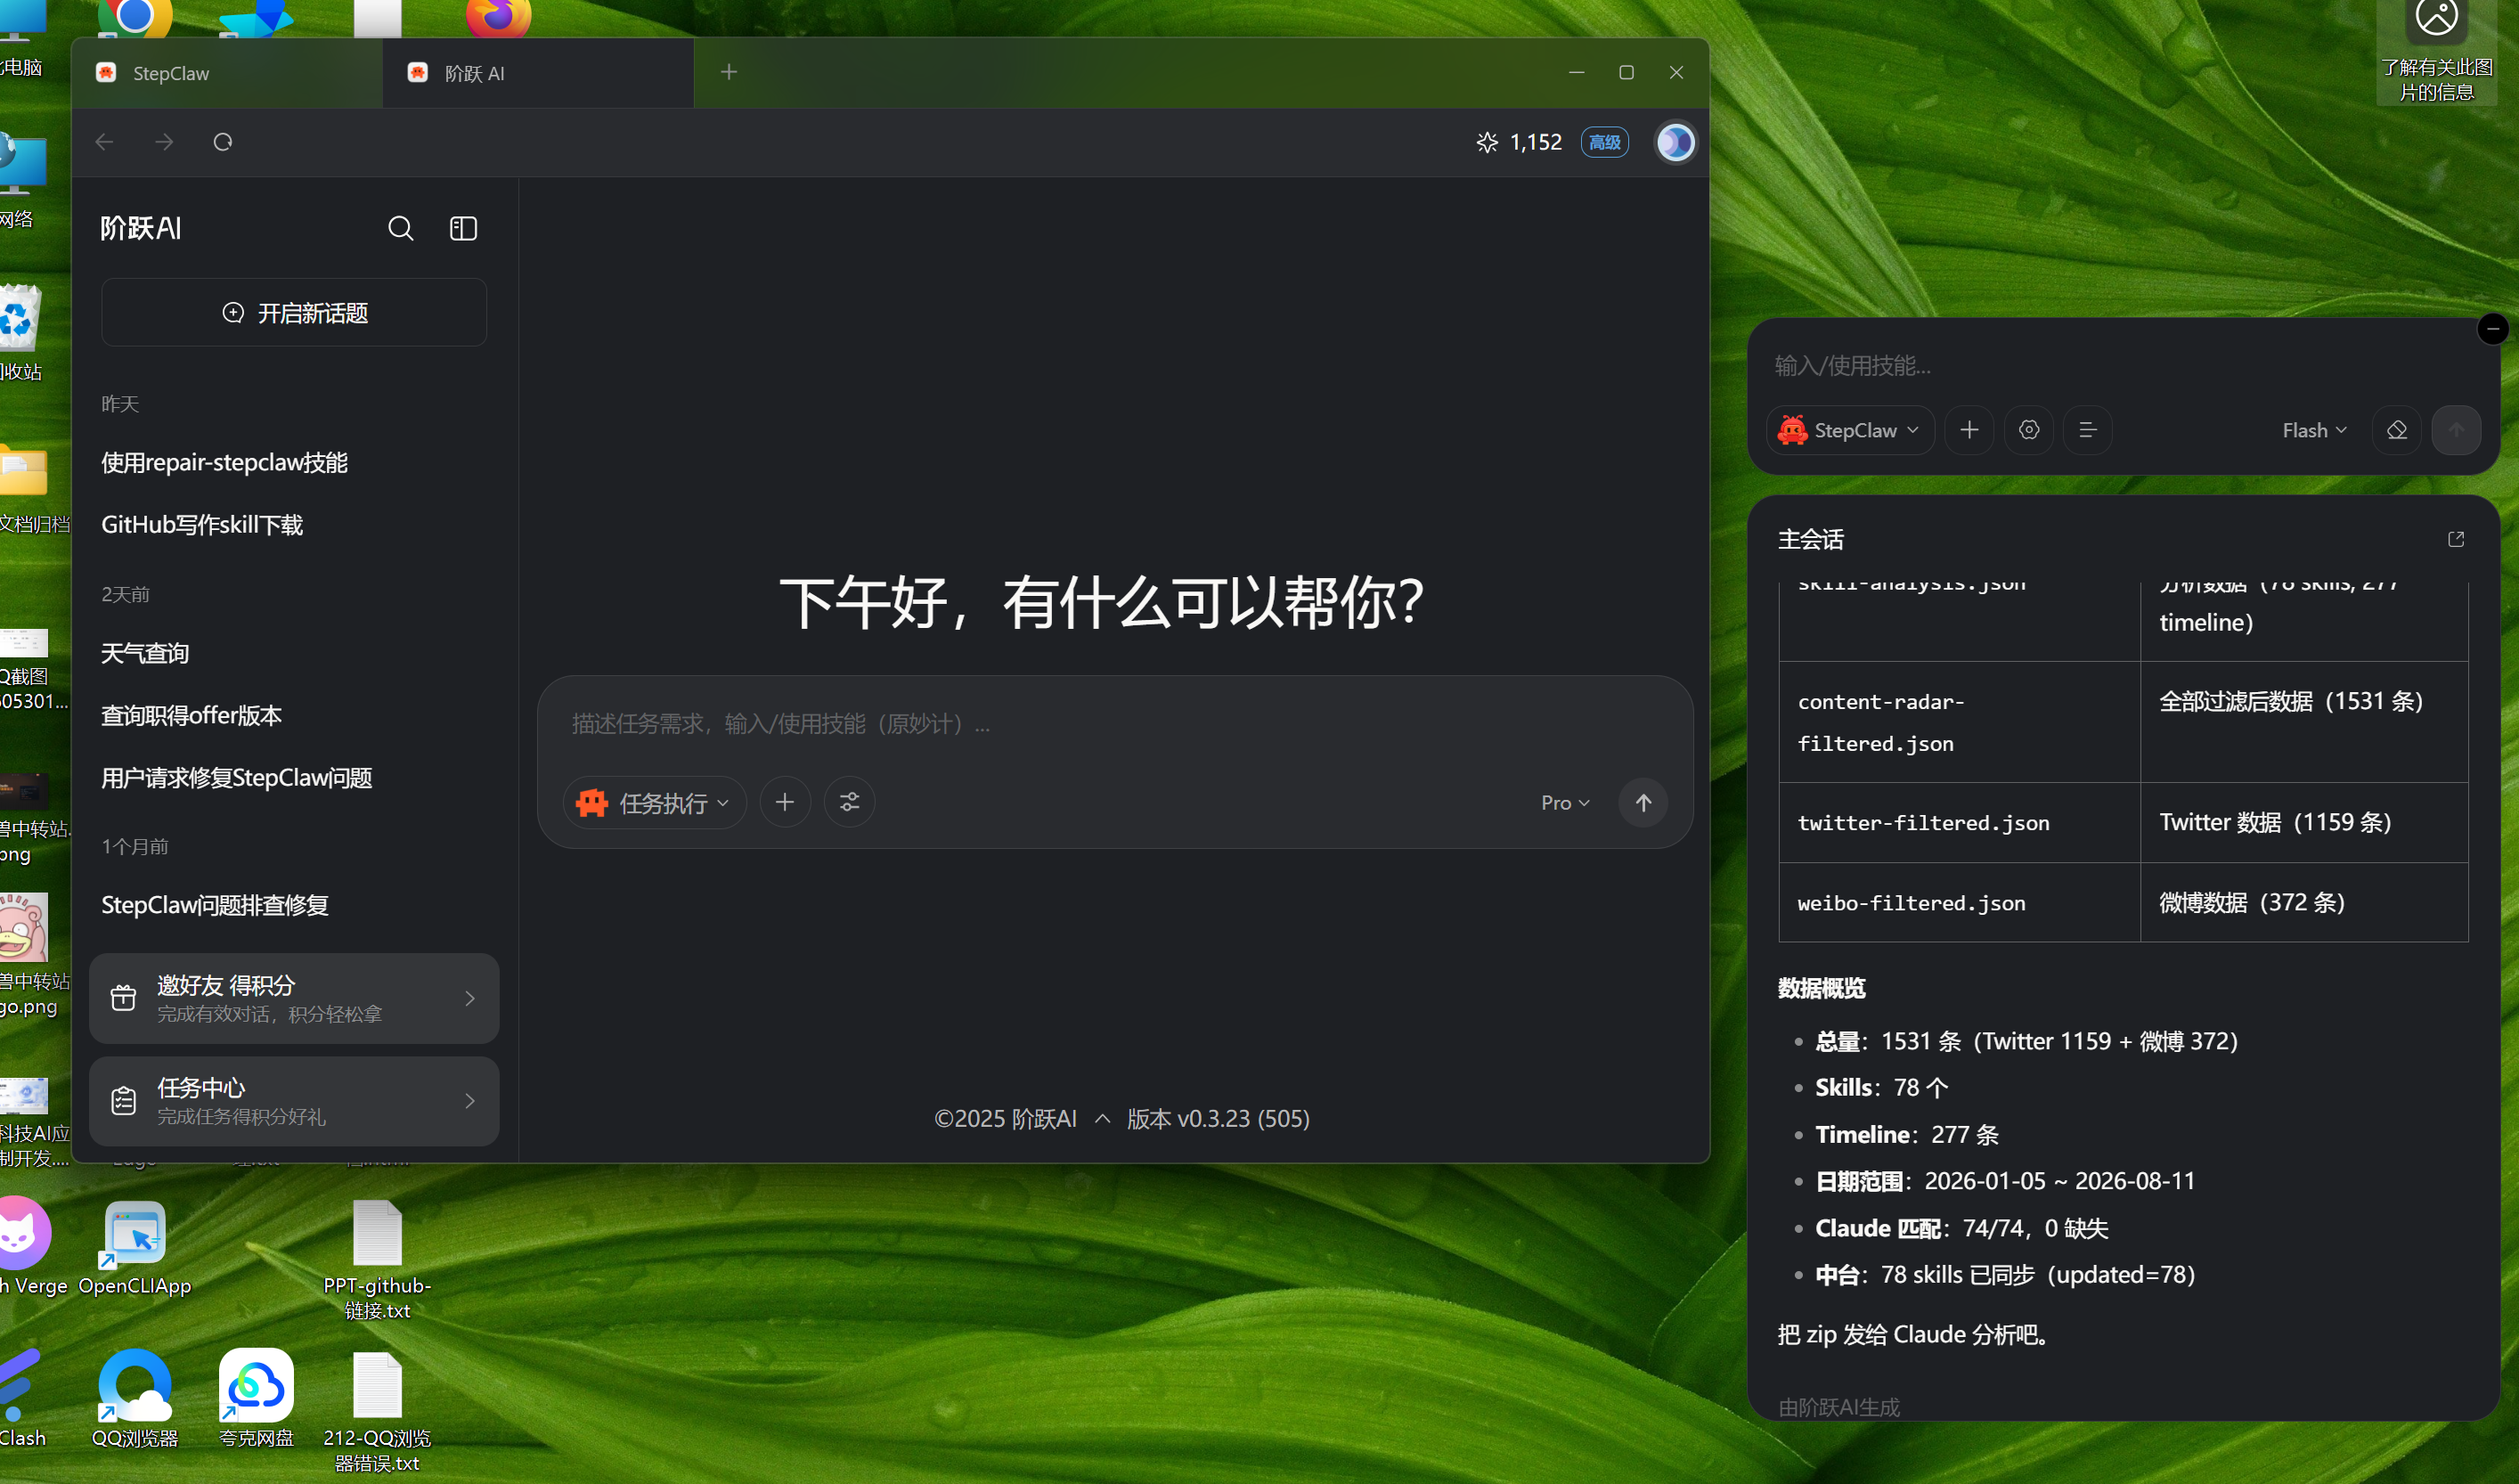The height and width of the screenshot is (1484, 2519).
Task: Click the 版本 v0.3.23 (505) text
Action: (1218, 1119)
